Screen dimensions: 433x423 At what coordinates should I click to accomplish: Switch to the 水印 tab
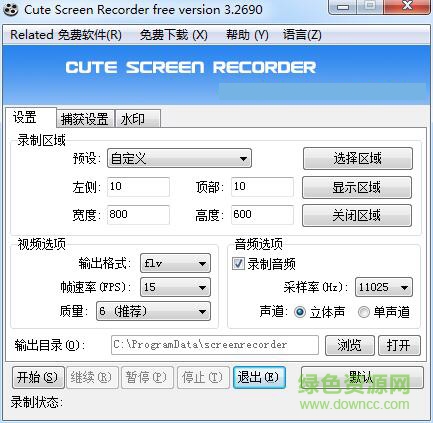coord(137,119)
